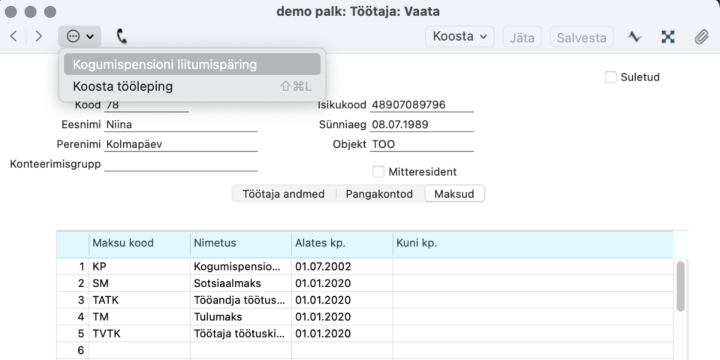The image size is (720, 360).
Task: Click the Isikukood field 48907089796
Action: [422, 105]
